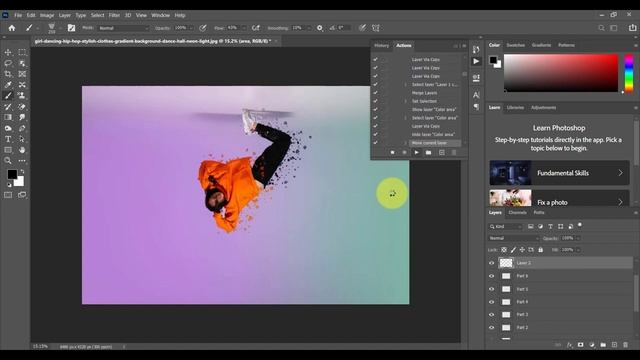
Task: Switch to the Channels tab
Action: [518, 212]
